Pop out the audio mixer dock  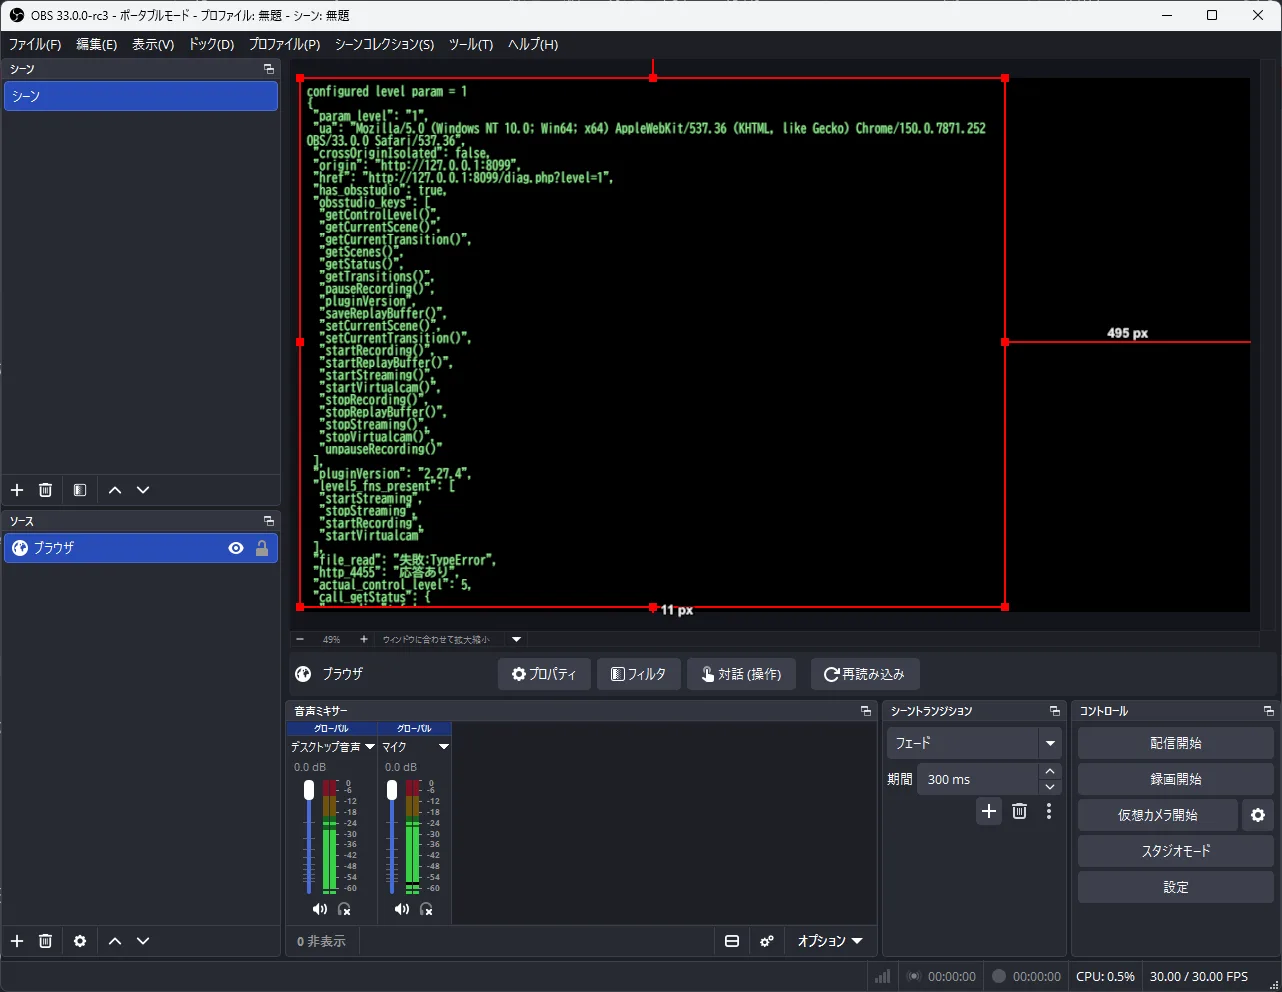click(x=866, y=711)
